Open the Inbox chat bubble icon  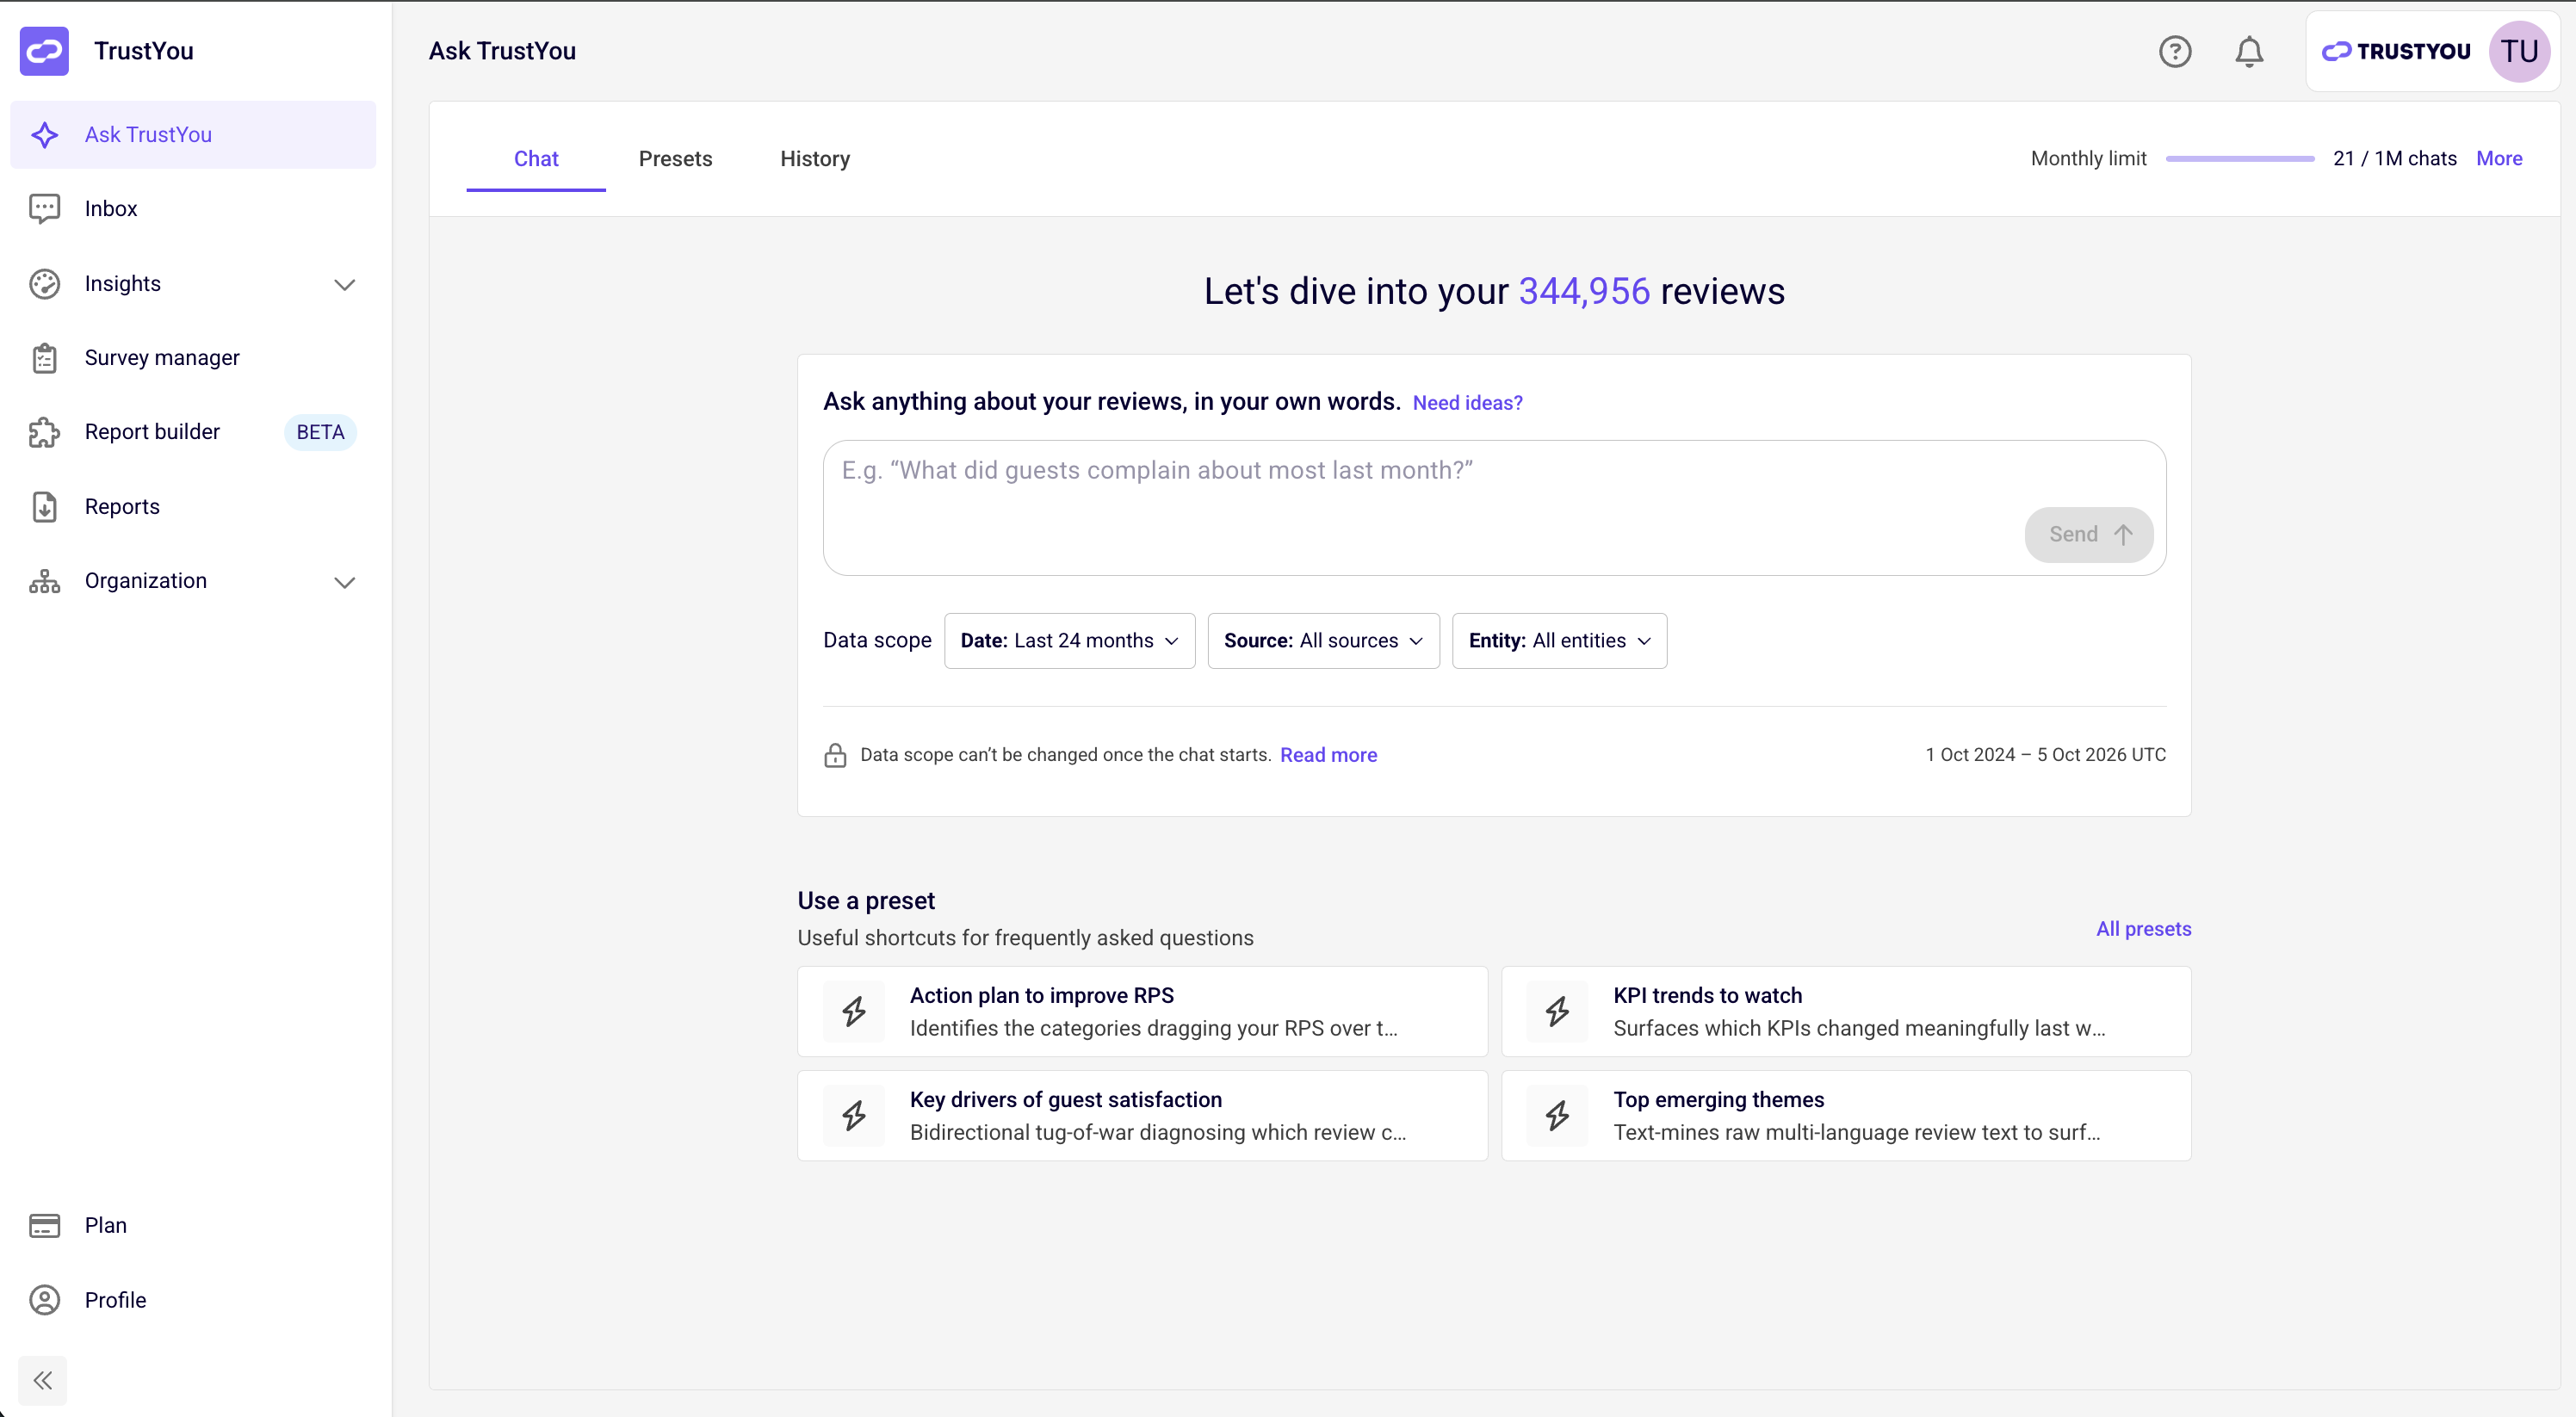coord(44,209)
